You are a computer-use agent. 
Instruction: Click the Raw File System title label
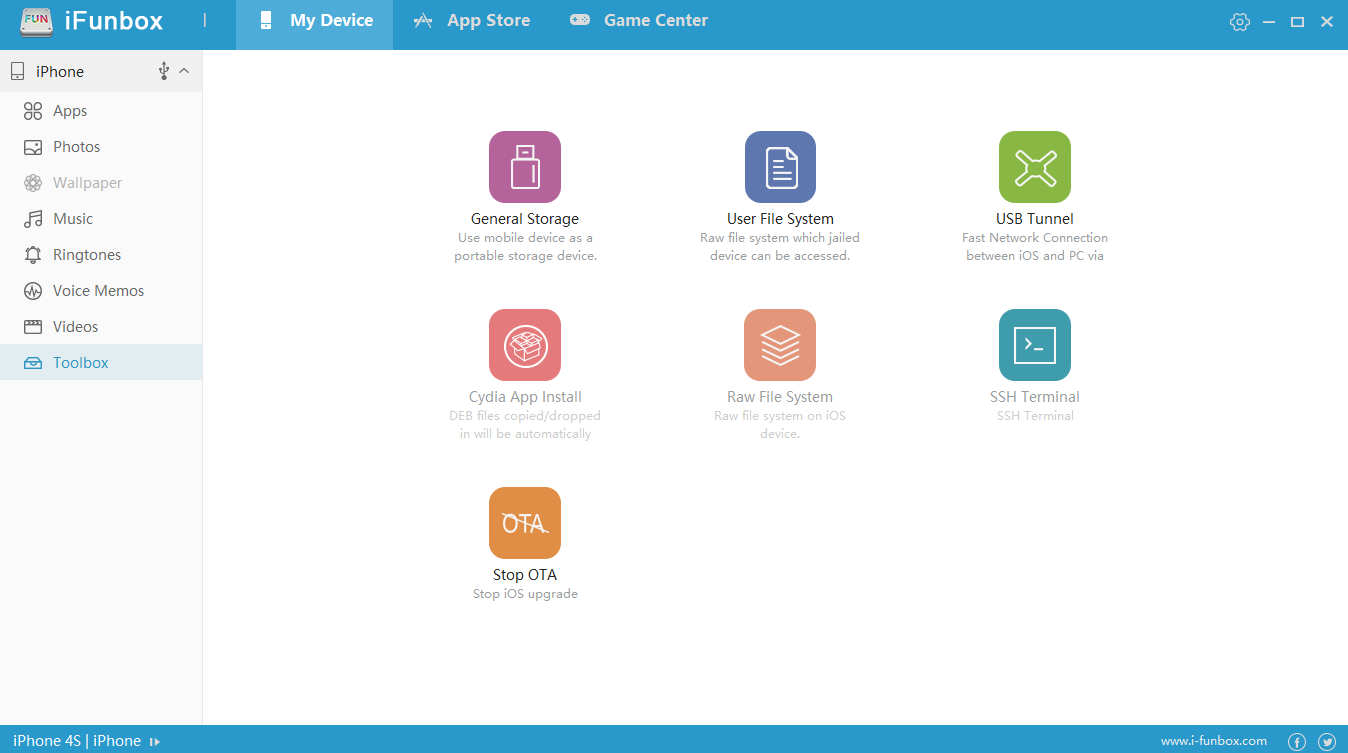[x=780, y=397]
